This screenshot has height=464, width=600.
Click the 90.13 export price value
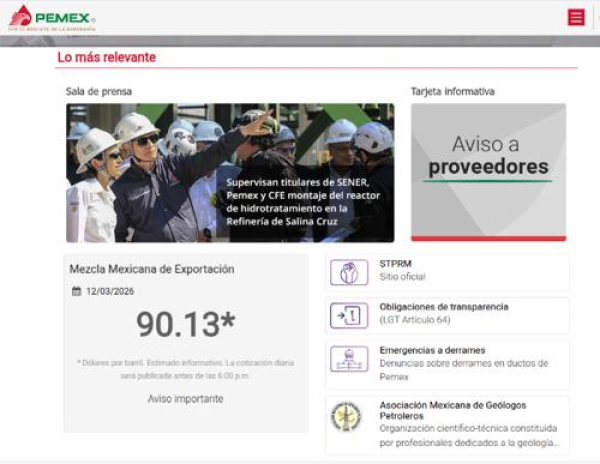185,324
